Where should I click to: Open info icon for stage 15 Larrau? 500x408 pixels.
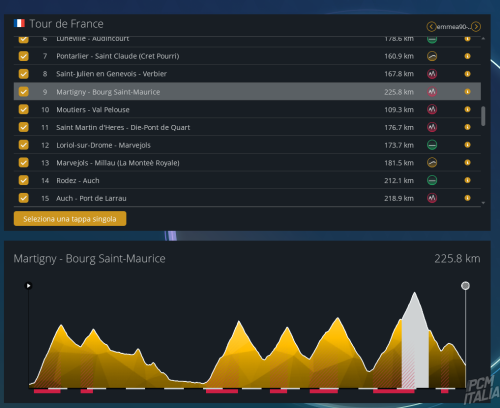467,198
